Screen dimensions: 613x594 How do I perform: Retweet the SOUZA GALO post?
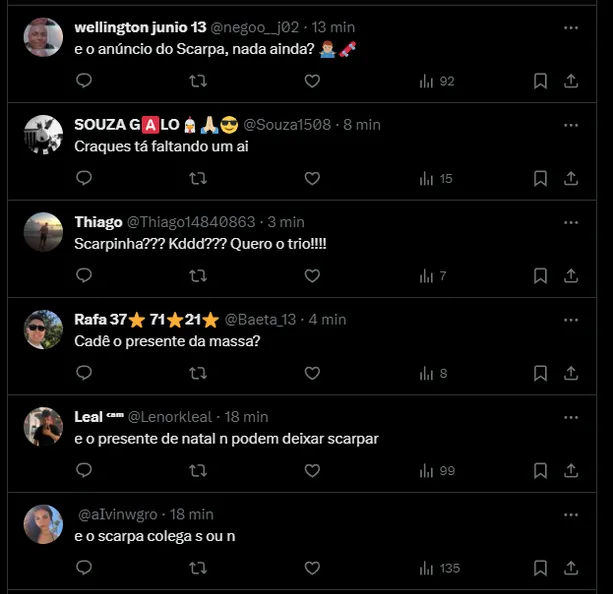click(198, 179)
